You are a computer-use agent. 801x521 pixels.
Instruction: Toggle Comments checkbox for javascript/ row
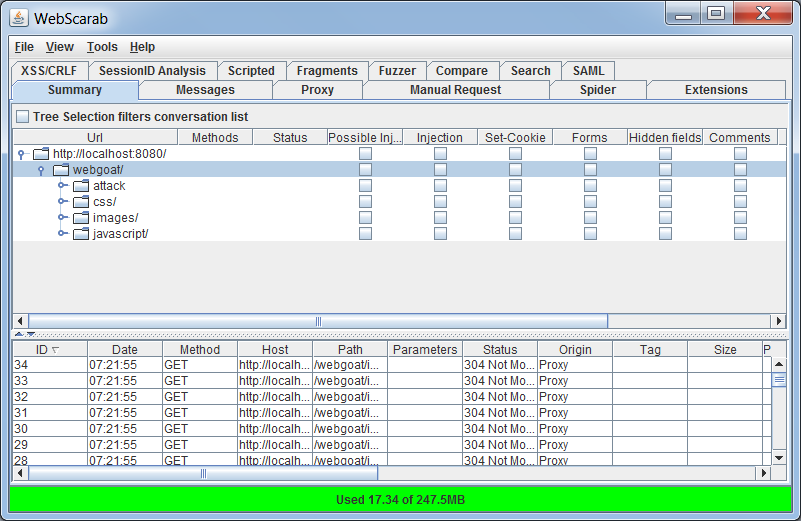pyautogui.click(x=740, y=233)
